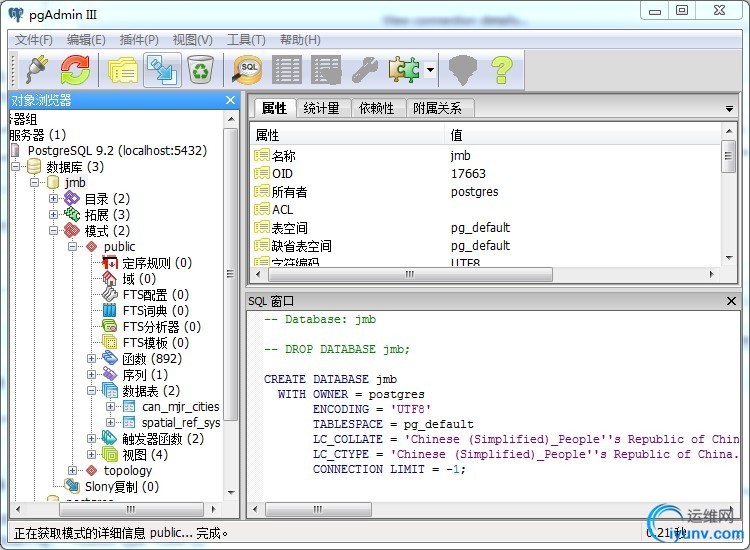Select the FTS分析器 (0) tree item
Image resolution: width=750 pixels, height=550 pixels.
162,327
